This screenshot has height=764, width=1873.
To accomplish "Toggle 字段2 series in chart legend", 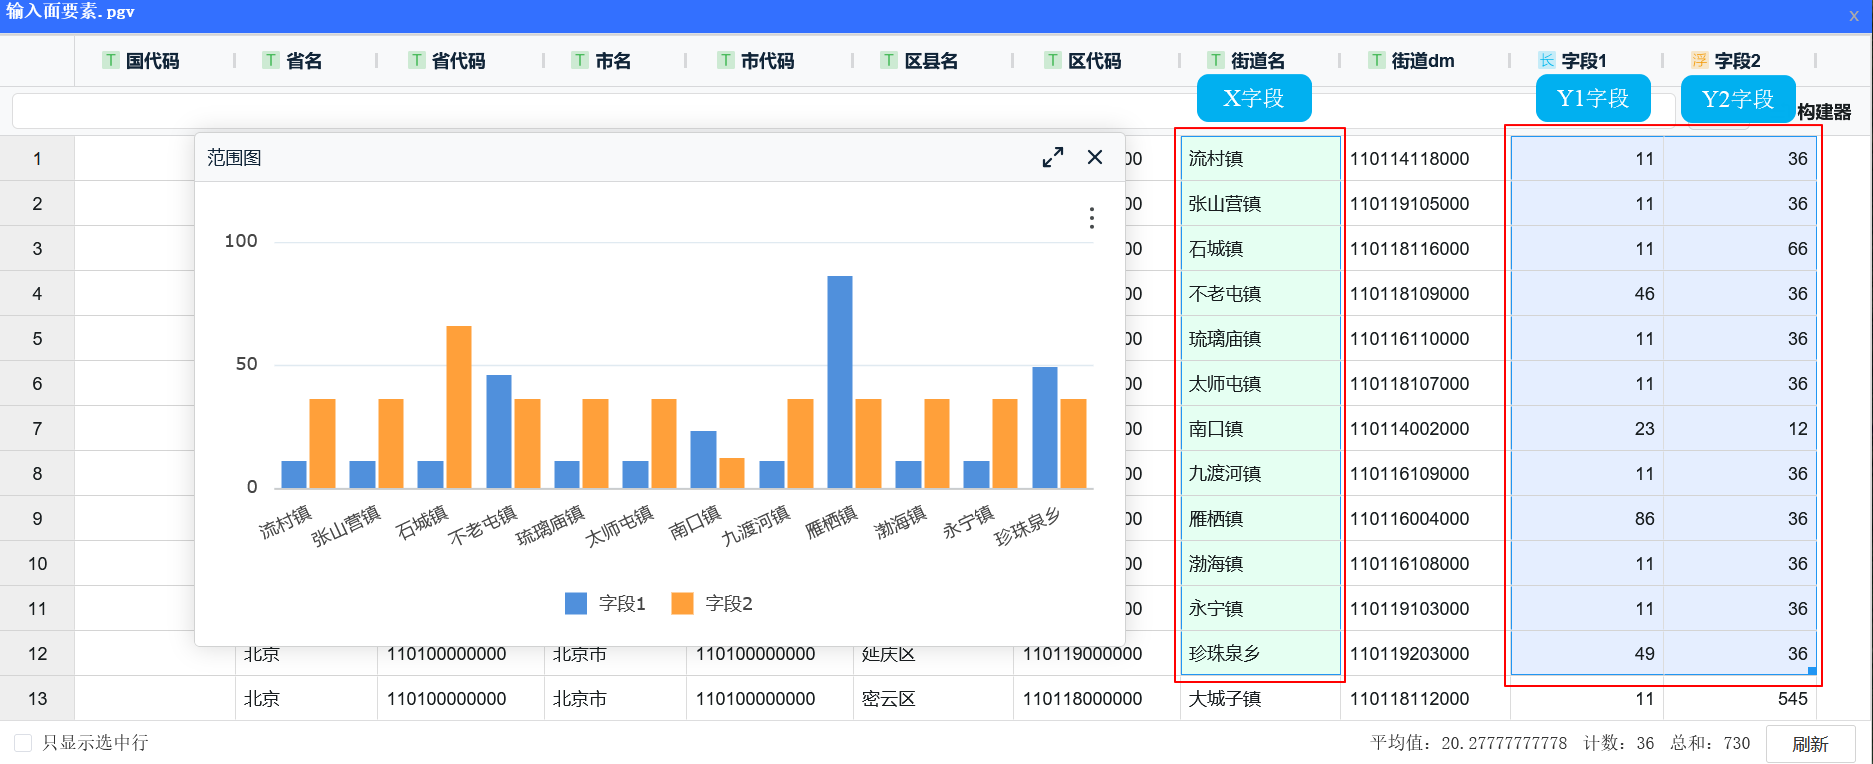I will 712,604.
